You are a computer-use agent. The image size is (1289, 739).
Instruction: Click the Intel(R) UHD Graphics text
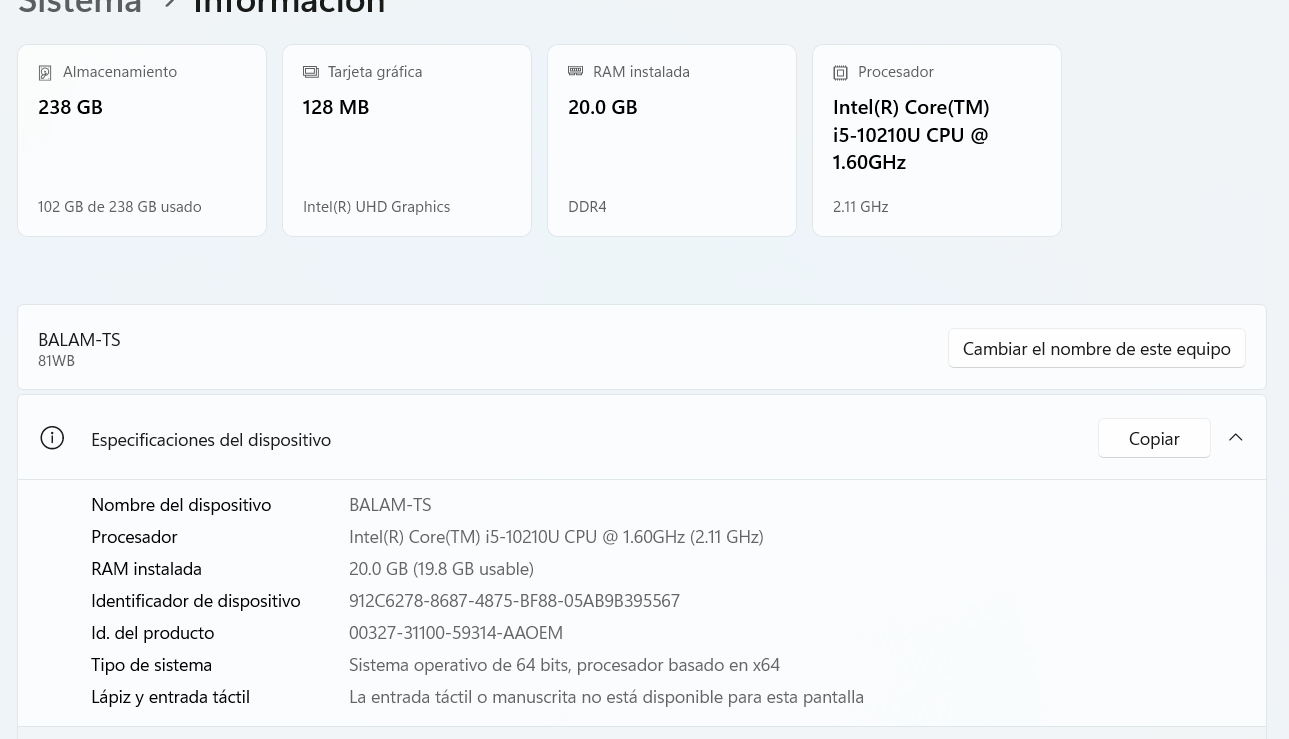pos(377,207)
